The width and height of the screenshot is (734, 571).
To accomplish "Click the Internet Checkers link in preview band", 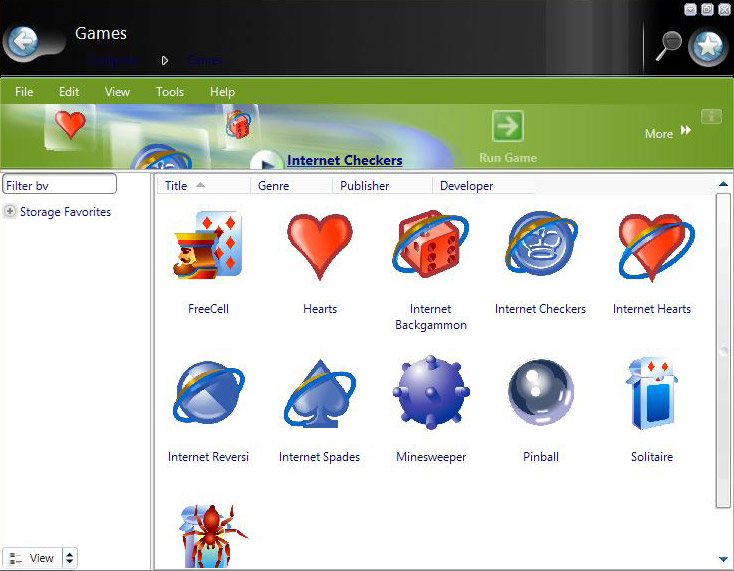I will [345, 160].
